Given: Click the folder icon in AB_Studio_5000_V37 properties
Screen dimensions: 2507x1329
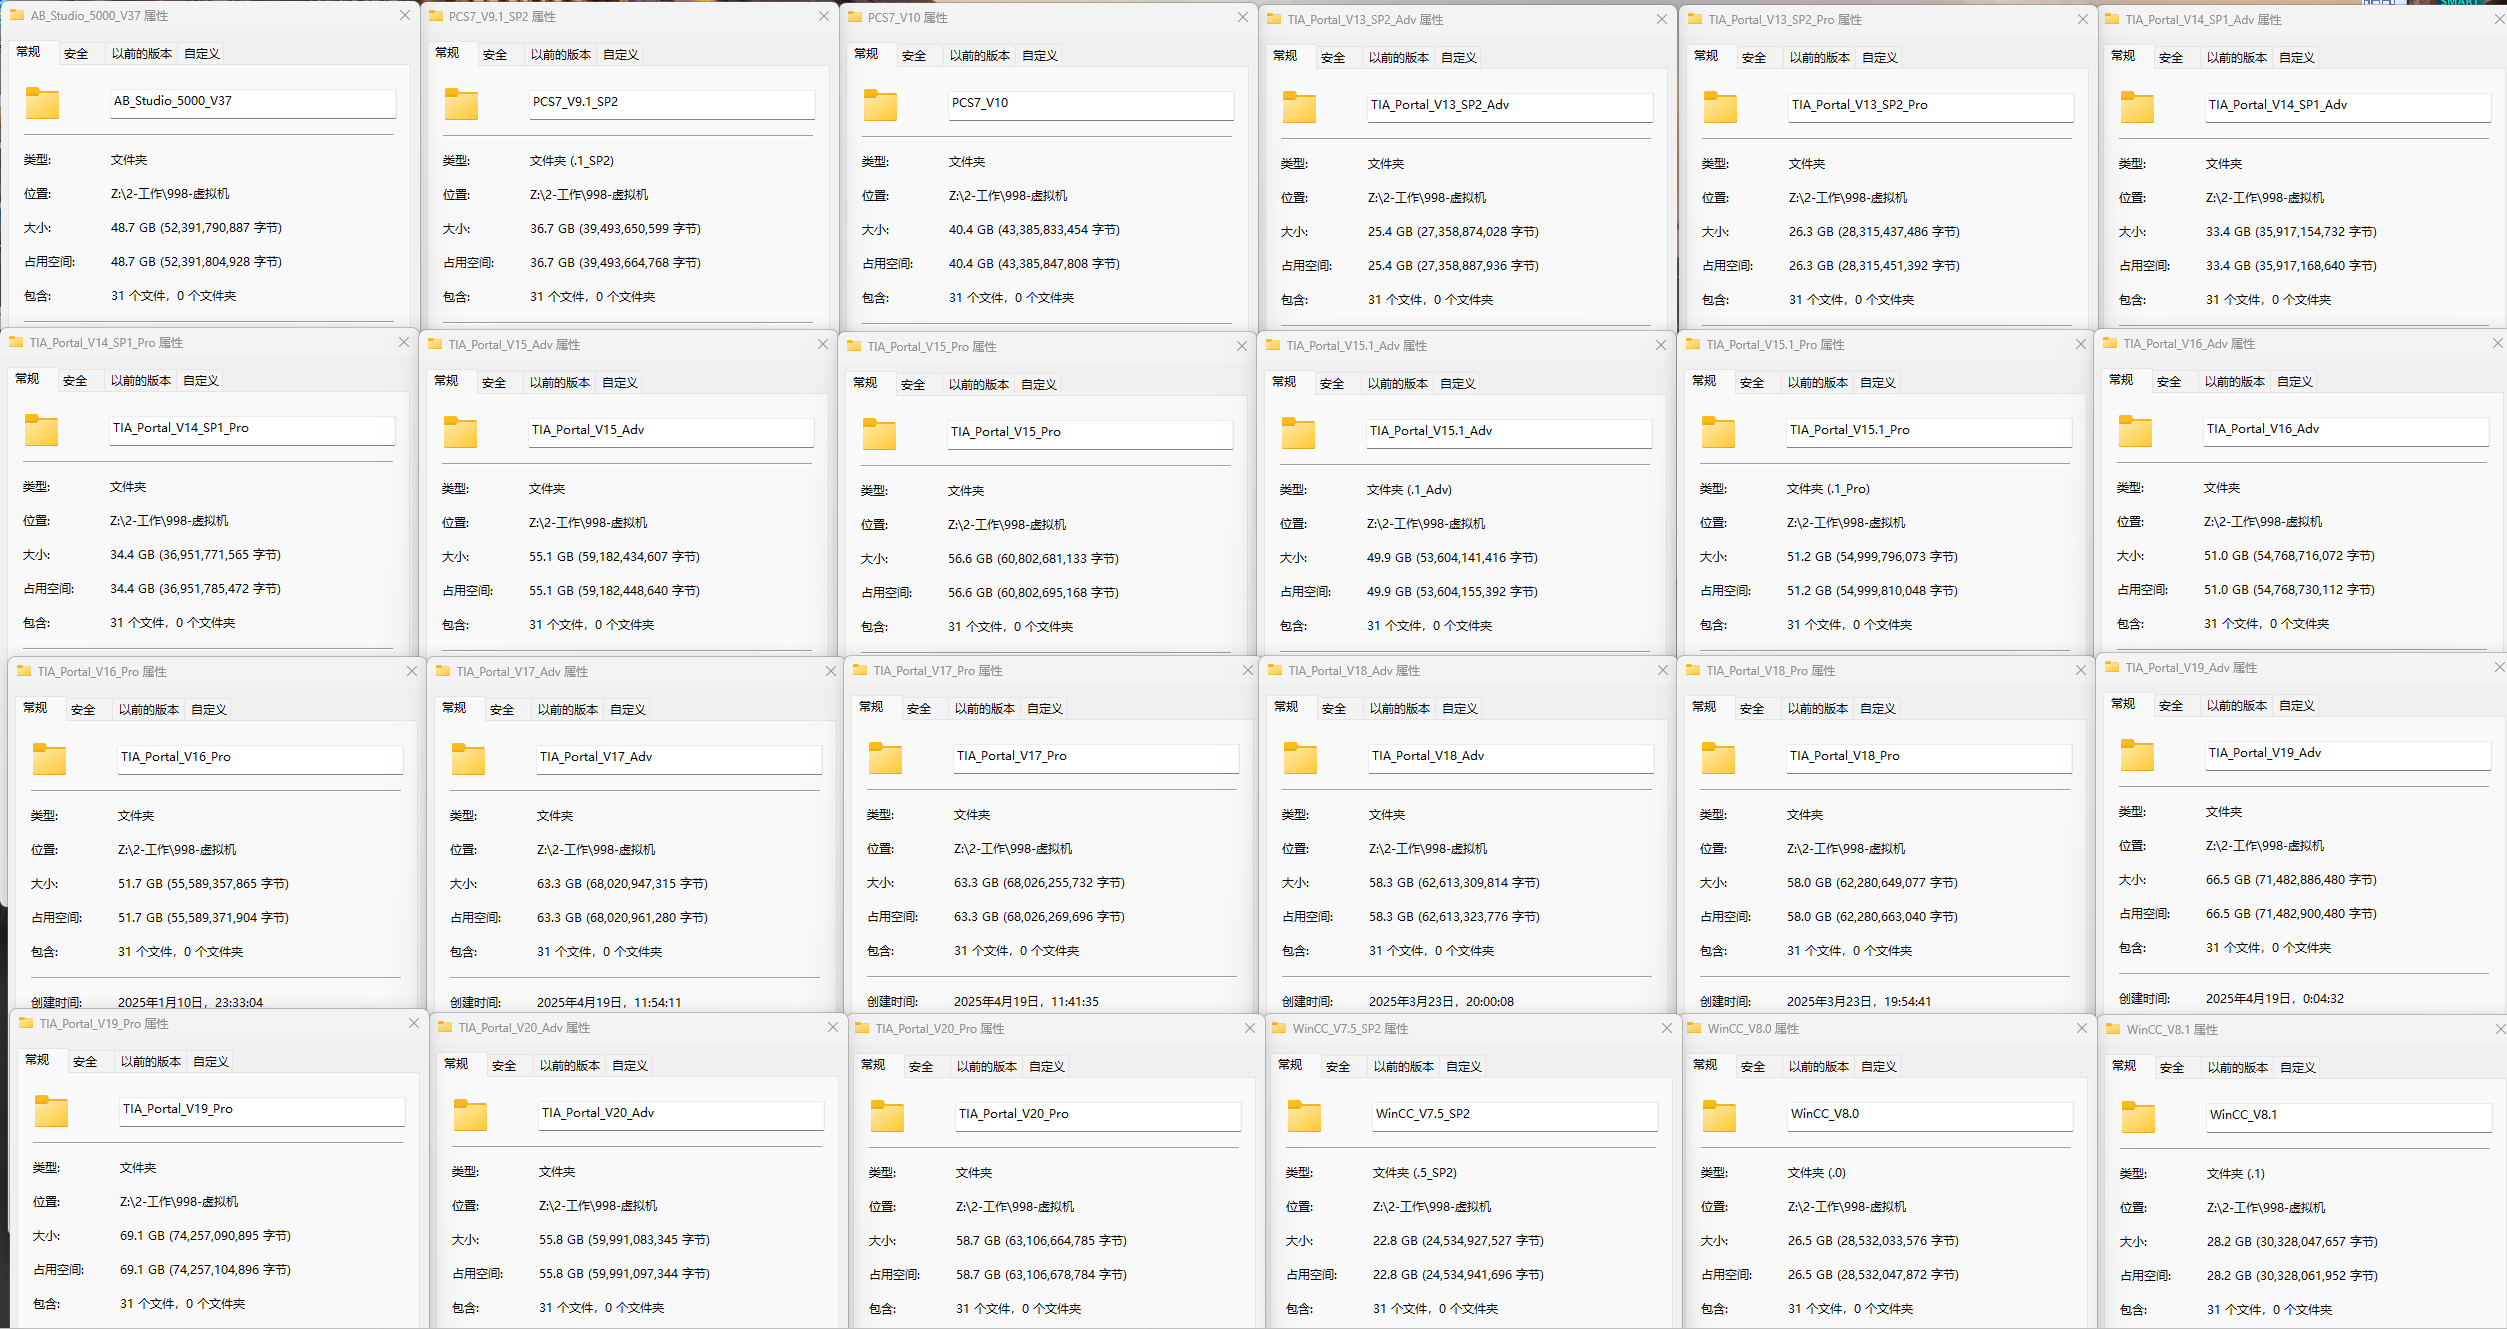Looking at the screenshot, I should tap(42, 103).
